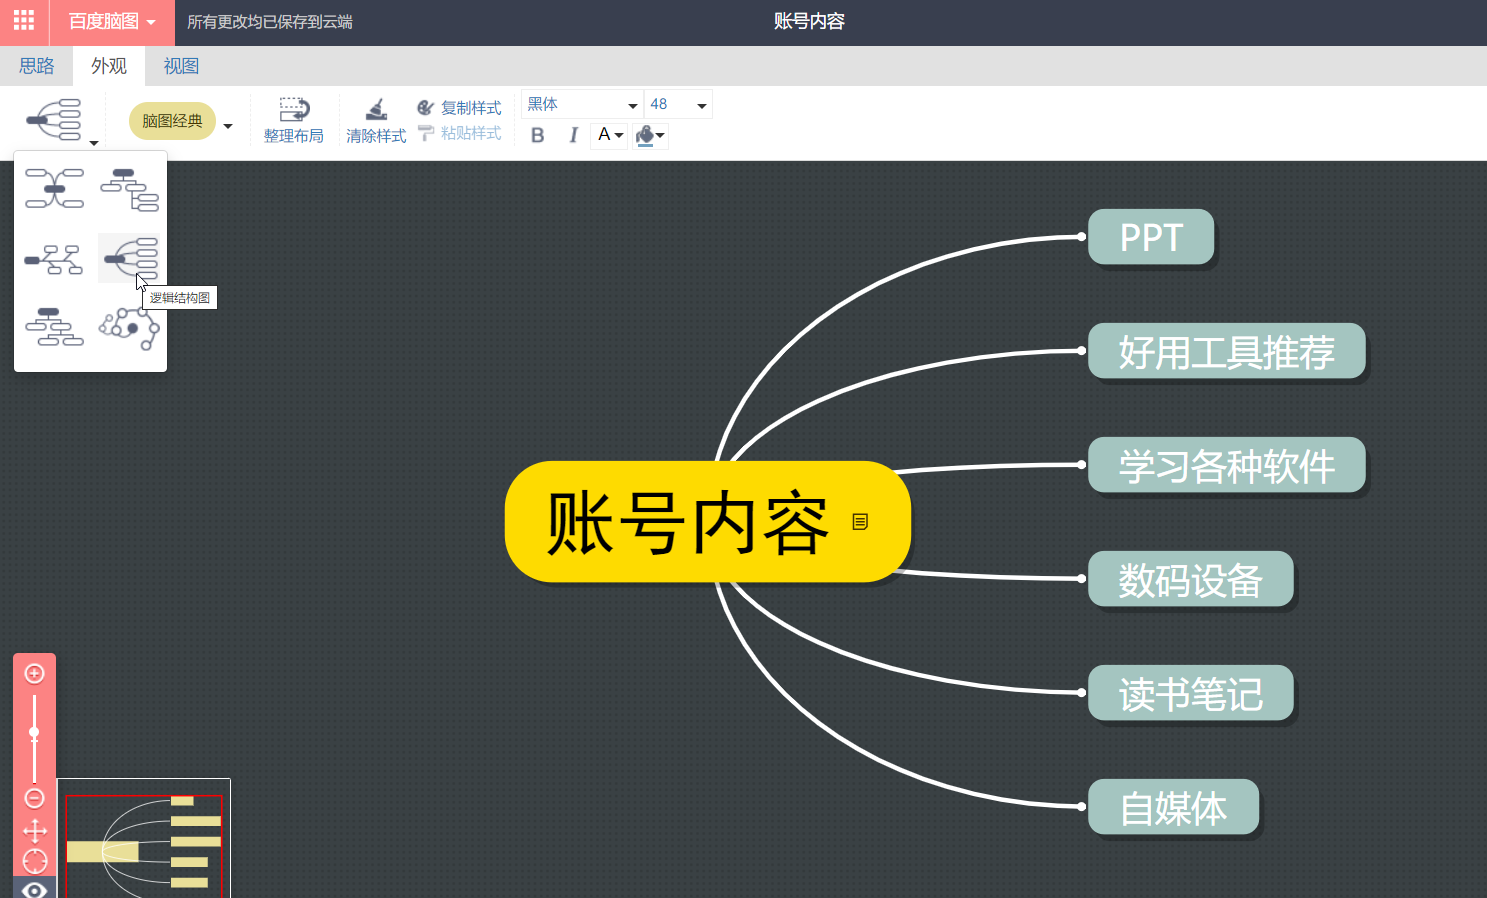The height and width of the screenshot is (898, 1487).
Task: Choose the two-sided mind map layout template
Action: [x=54, y=188]
